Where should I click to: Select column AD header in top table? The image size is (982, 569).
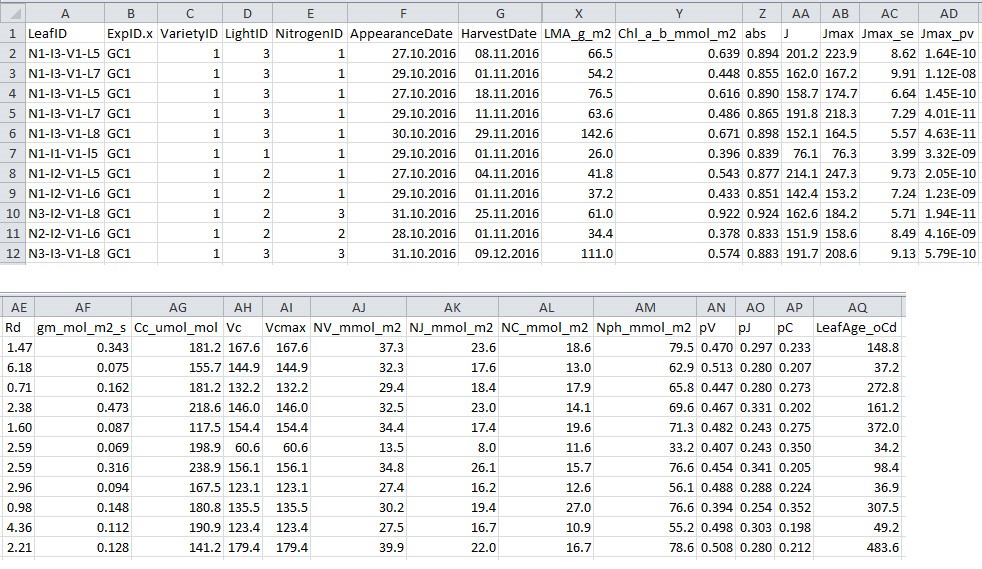pyautogui.click(x=949, y=13)
